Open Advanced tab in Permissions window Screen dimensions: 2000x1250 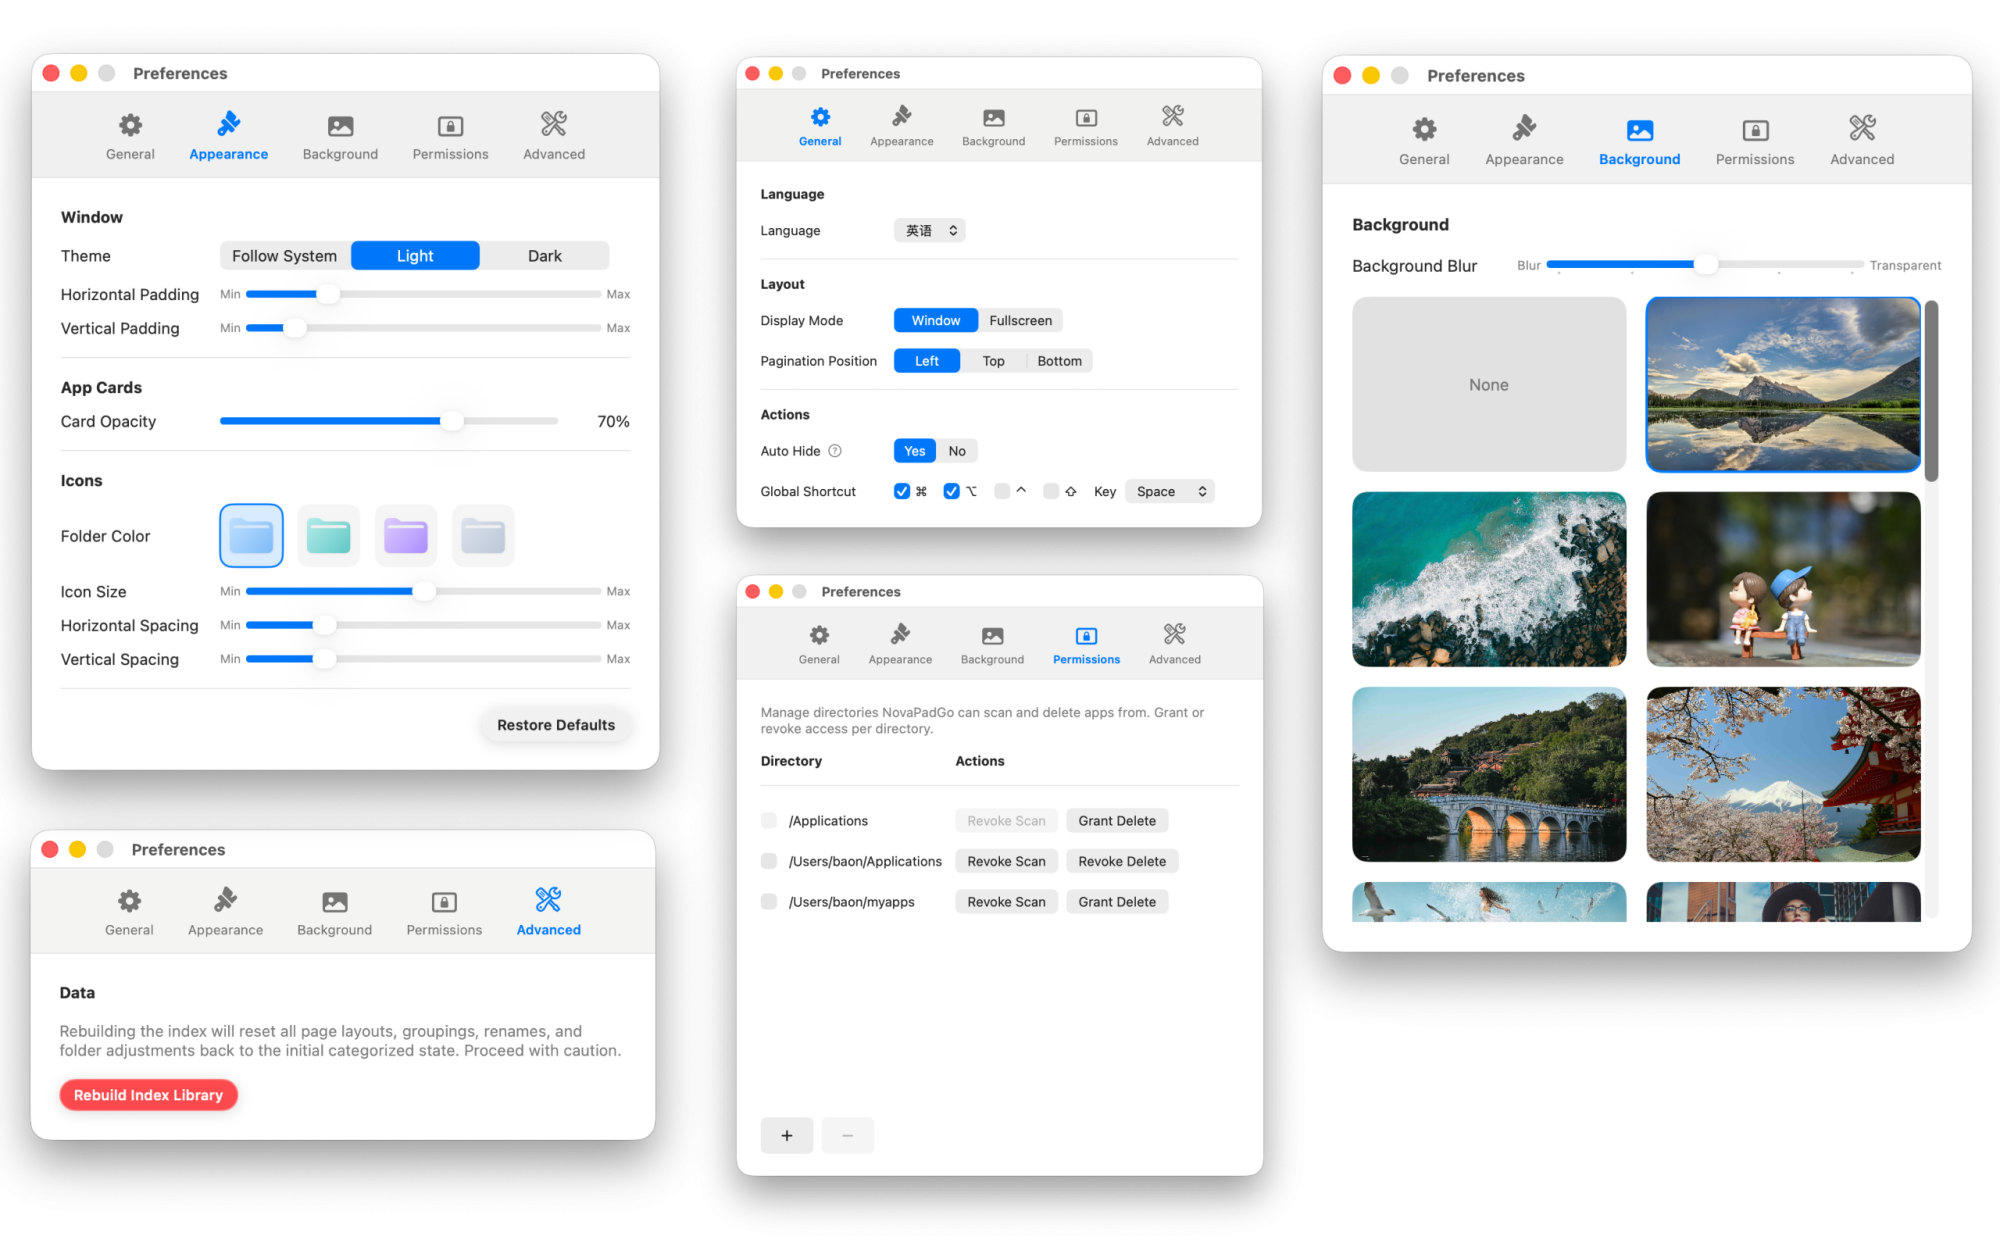[1174, 643]
